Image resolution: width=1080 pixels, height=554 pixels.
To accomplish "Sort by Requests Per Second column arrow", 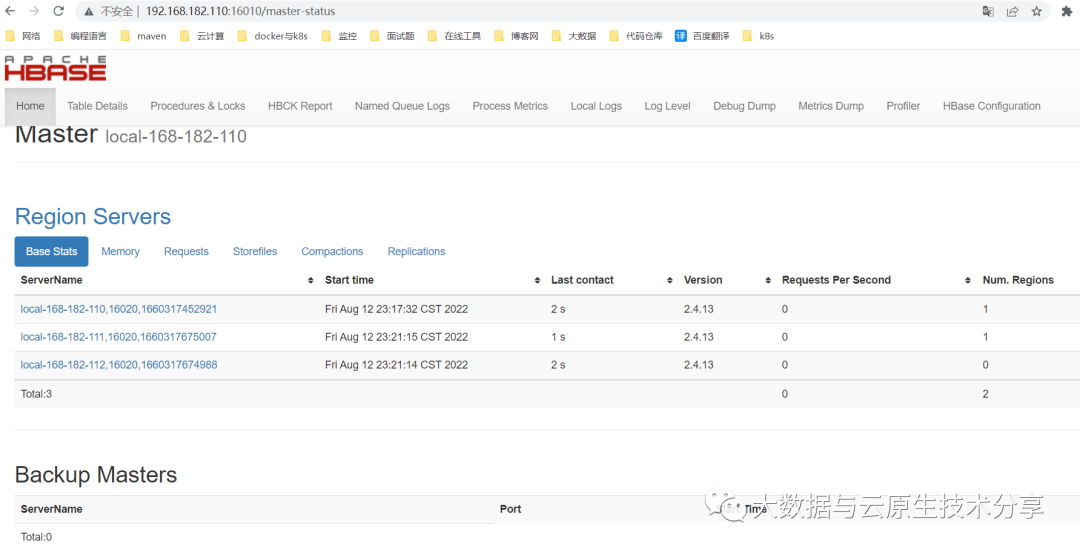I will pyautogui.click(x=968, y=280).
